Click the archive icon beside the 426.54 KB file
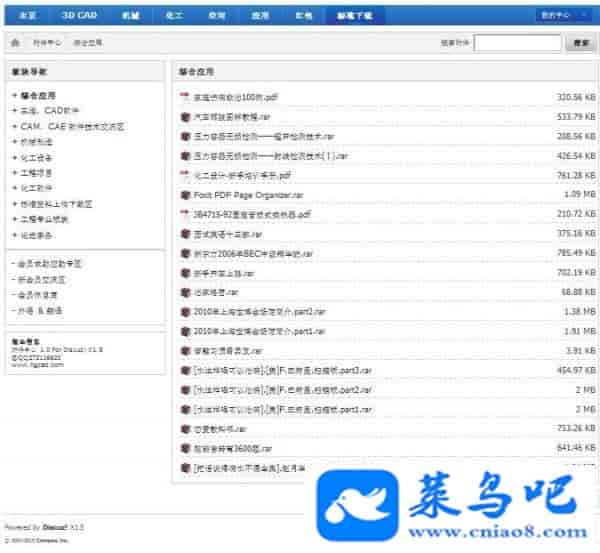600x553 pixels. click(185, 156)
